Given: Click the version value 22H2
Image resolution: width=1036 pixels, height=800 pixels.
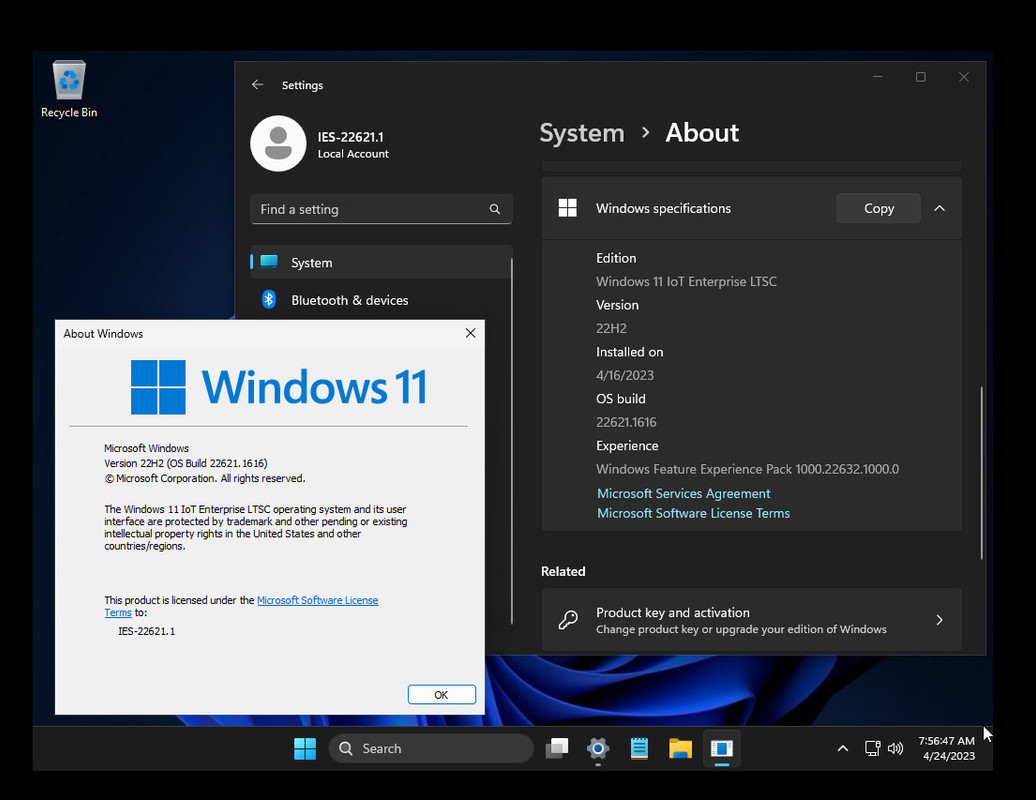Looking at the screenshot, I should click(x=611, y=328).
